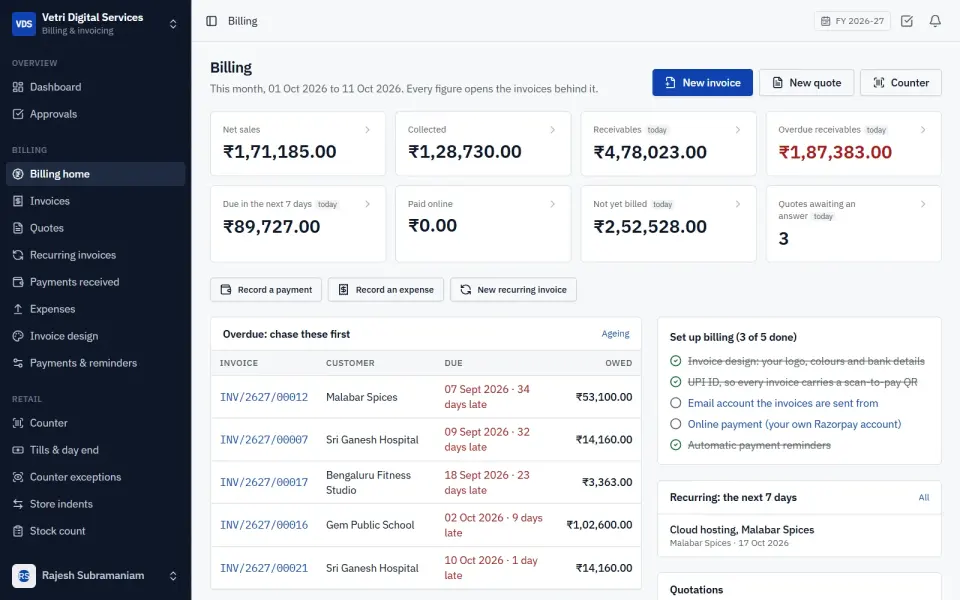Open the Not yet billed card
Screen dimensions: 960x600
(x=669, y=223)
